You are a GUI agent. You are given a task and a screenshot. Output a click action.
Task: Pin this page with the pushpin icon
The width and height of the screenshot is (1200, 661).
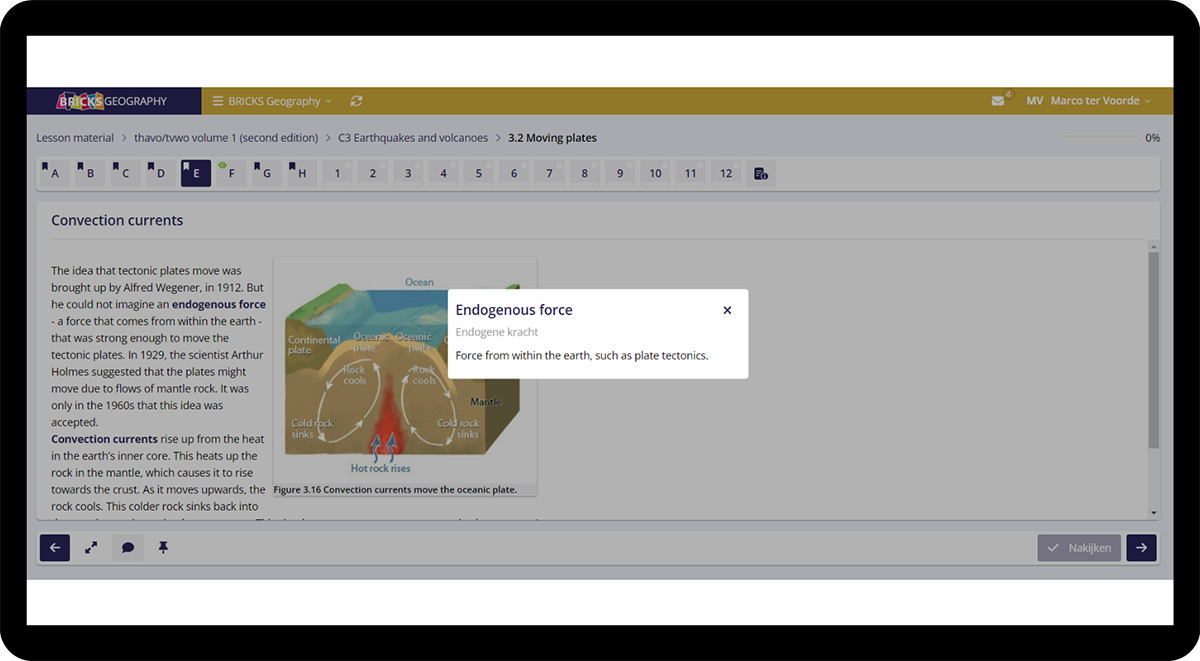[163, 548]
